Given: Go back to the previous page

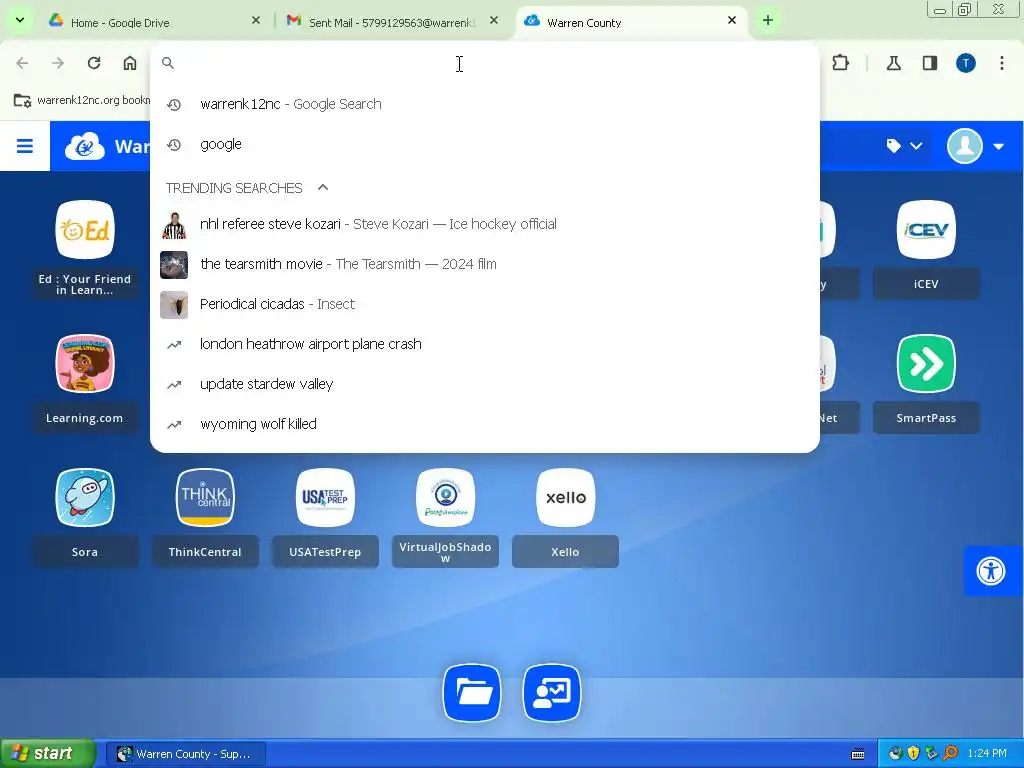Looking at the screenshot, I should (22, 63).
